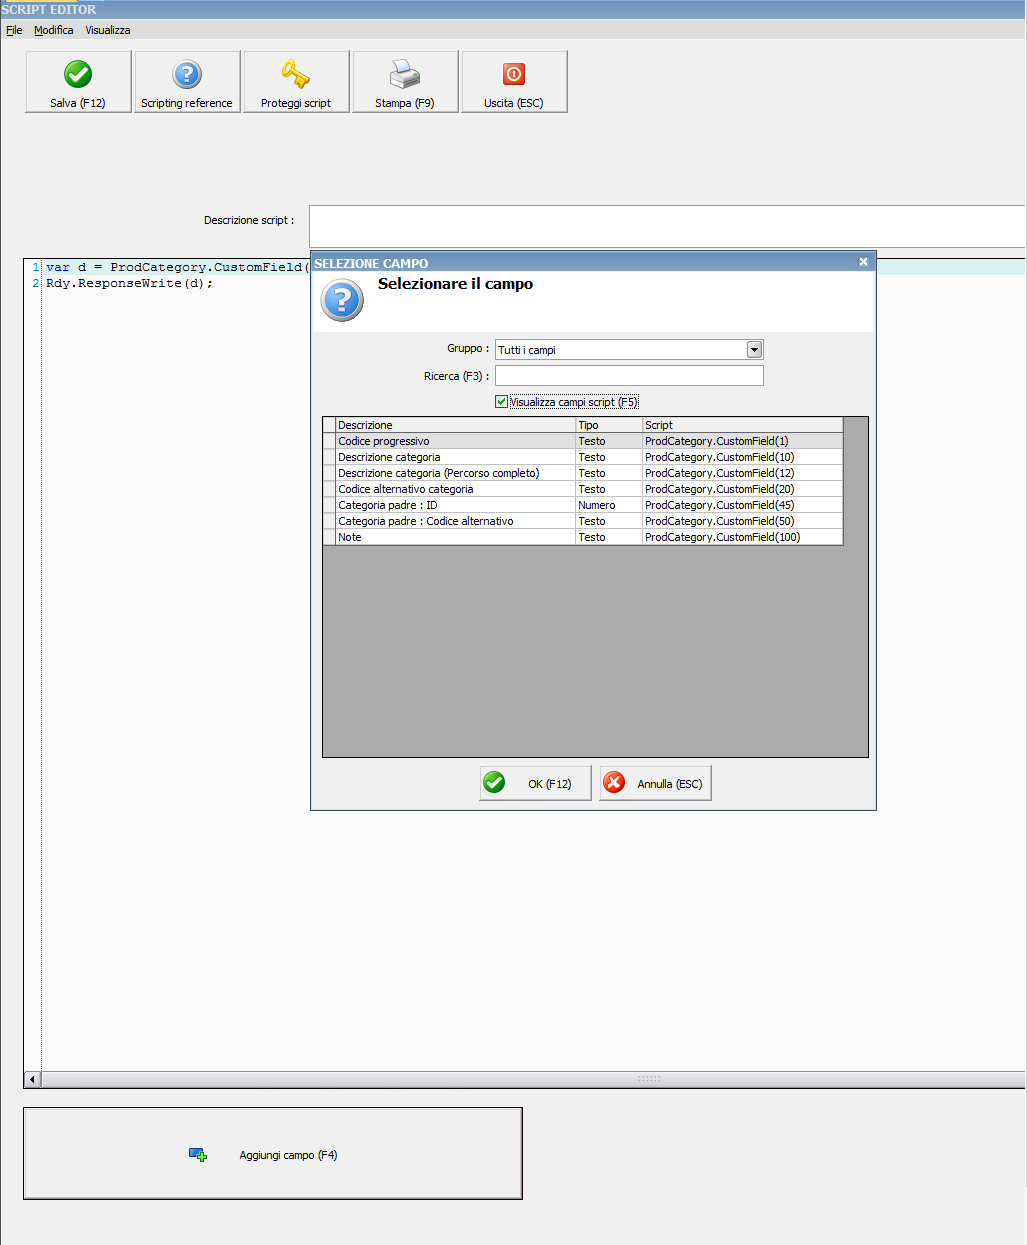Click the Salva (F12) green checkmark button
Image resolution: width=1027 pixels, height=1245 pixels.
tap(78, 82)
